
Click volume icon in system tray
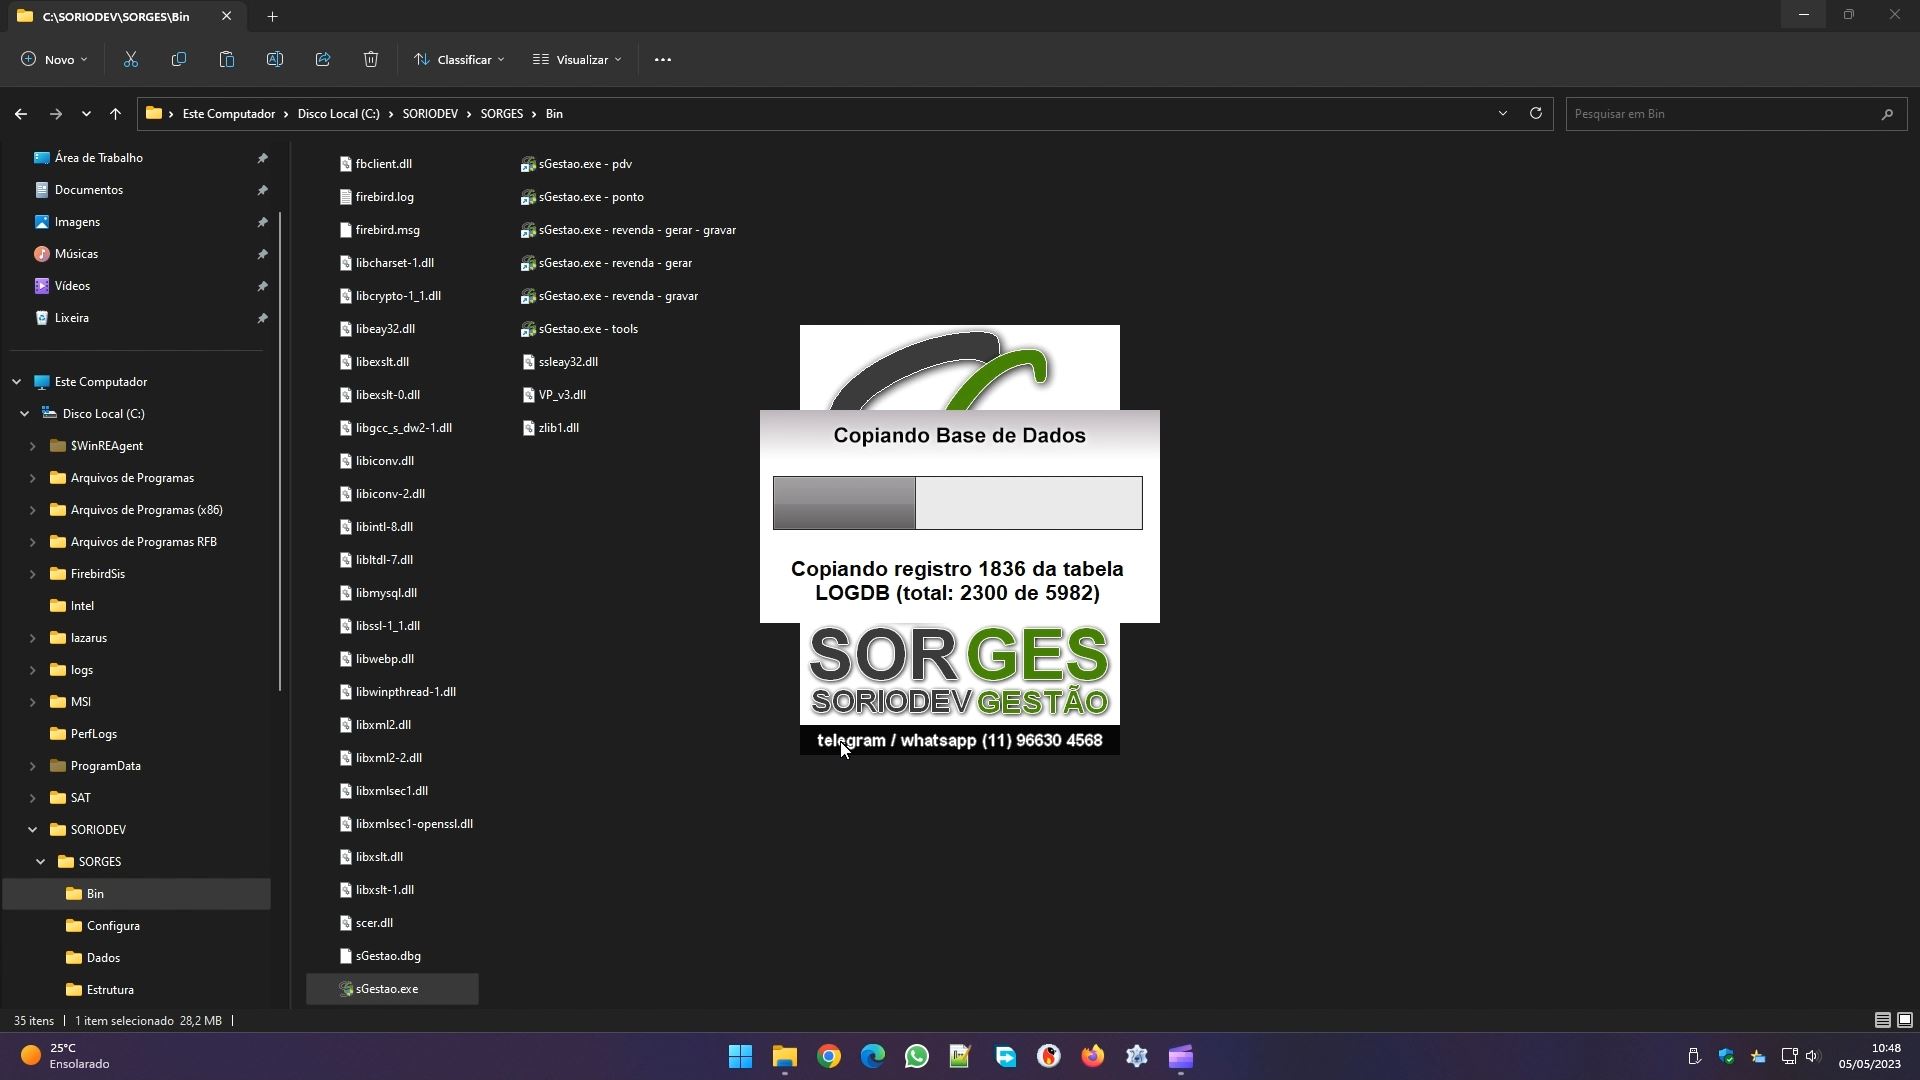tap(1813, 1056)
